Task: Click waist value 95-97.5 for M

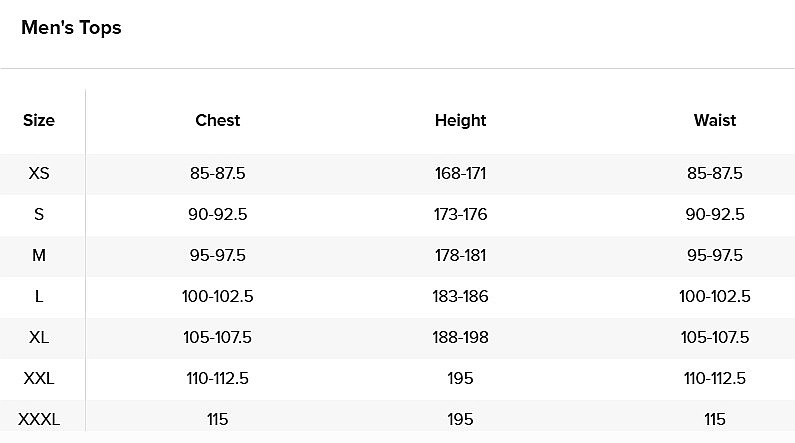Action: click(715, 255)
